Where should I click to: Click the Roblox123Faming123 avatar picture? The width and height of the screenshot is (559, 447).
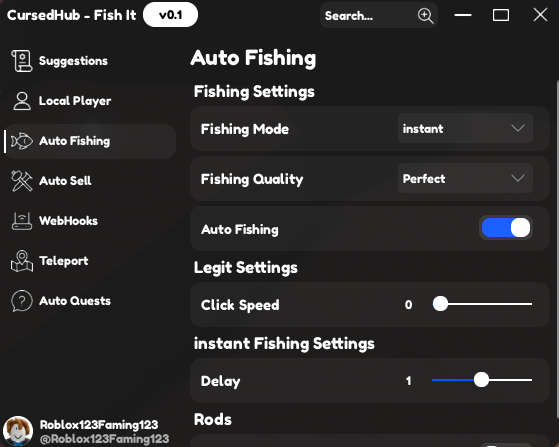pyautogui.click(x=17, y=431)
